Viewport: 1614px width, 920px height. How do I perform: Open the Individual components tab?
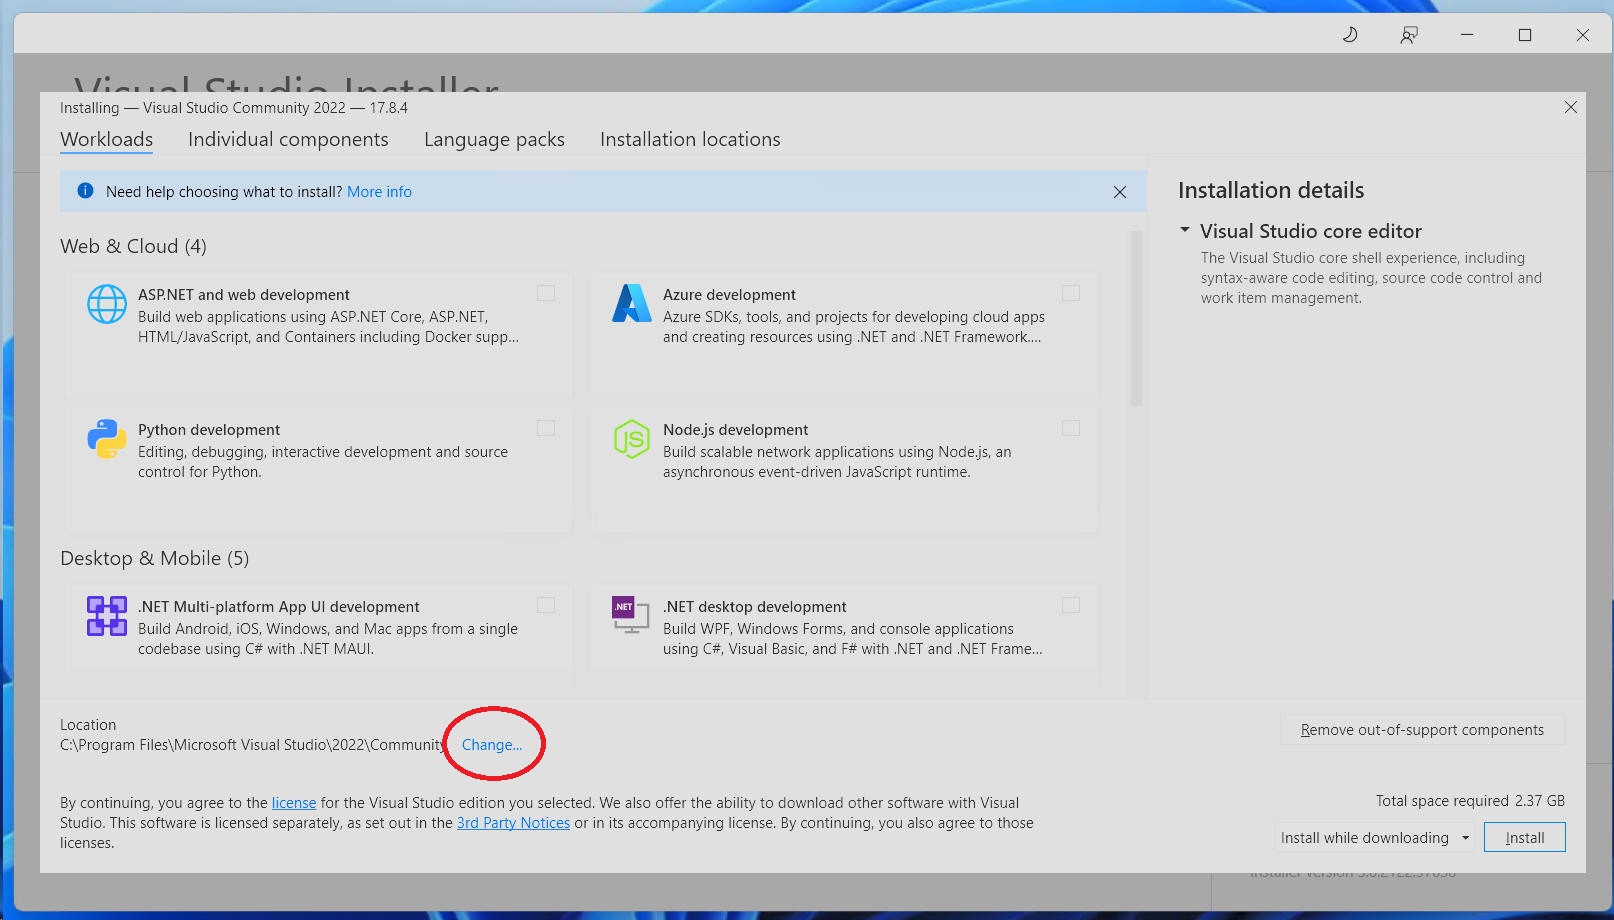click(288, 140)
